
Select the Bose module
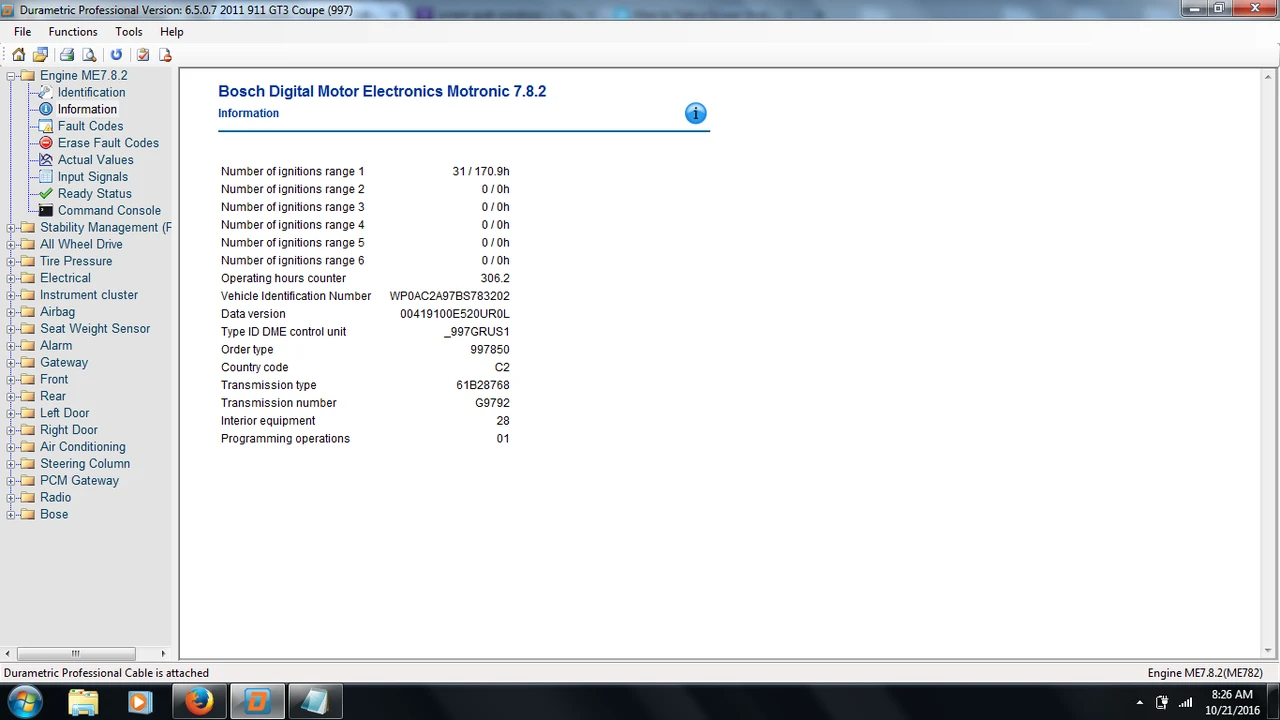click(x=54, y=515)
